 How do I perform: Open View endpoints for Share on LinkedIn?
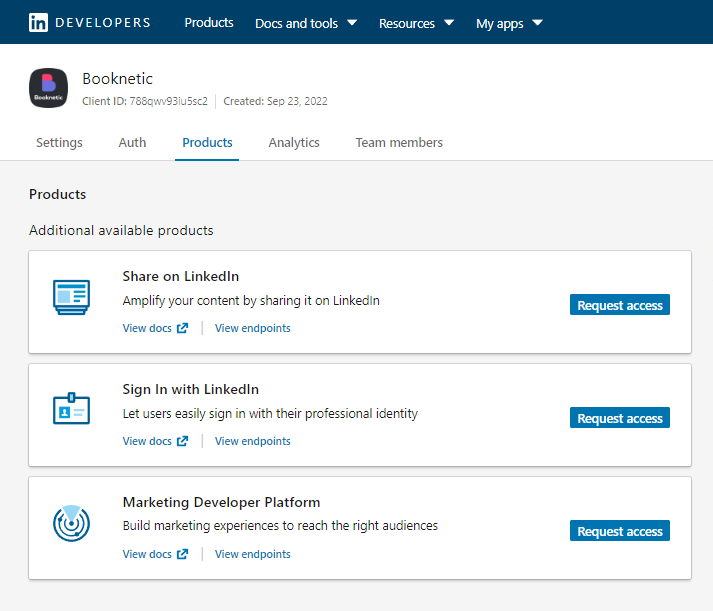coord(252,328)
